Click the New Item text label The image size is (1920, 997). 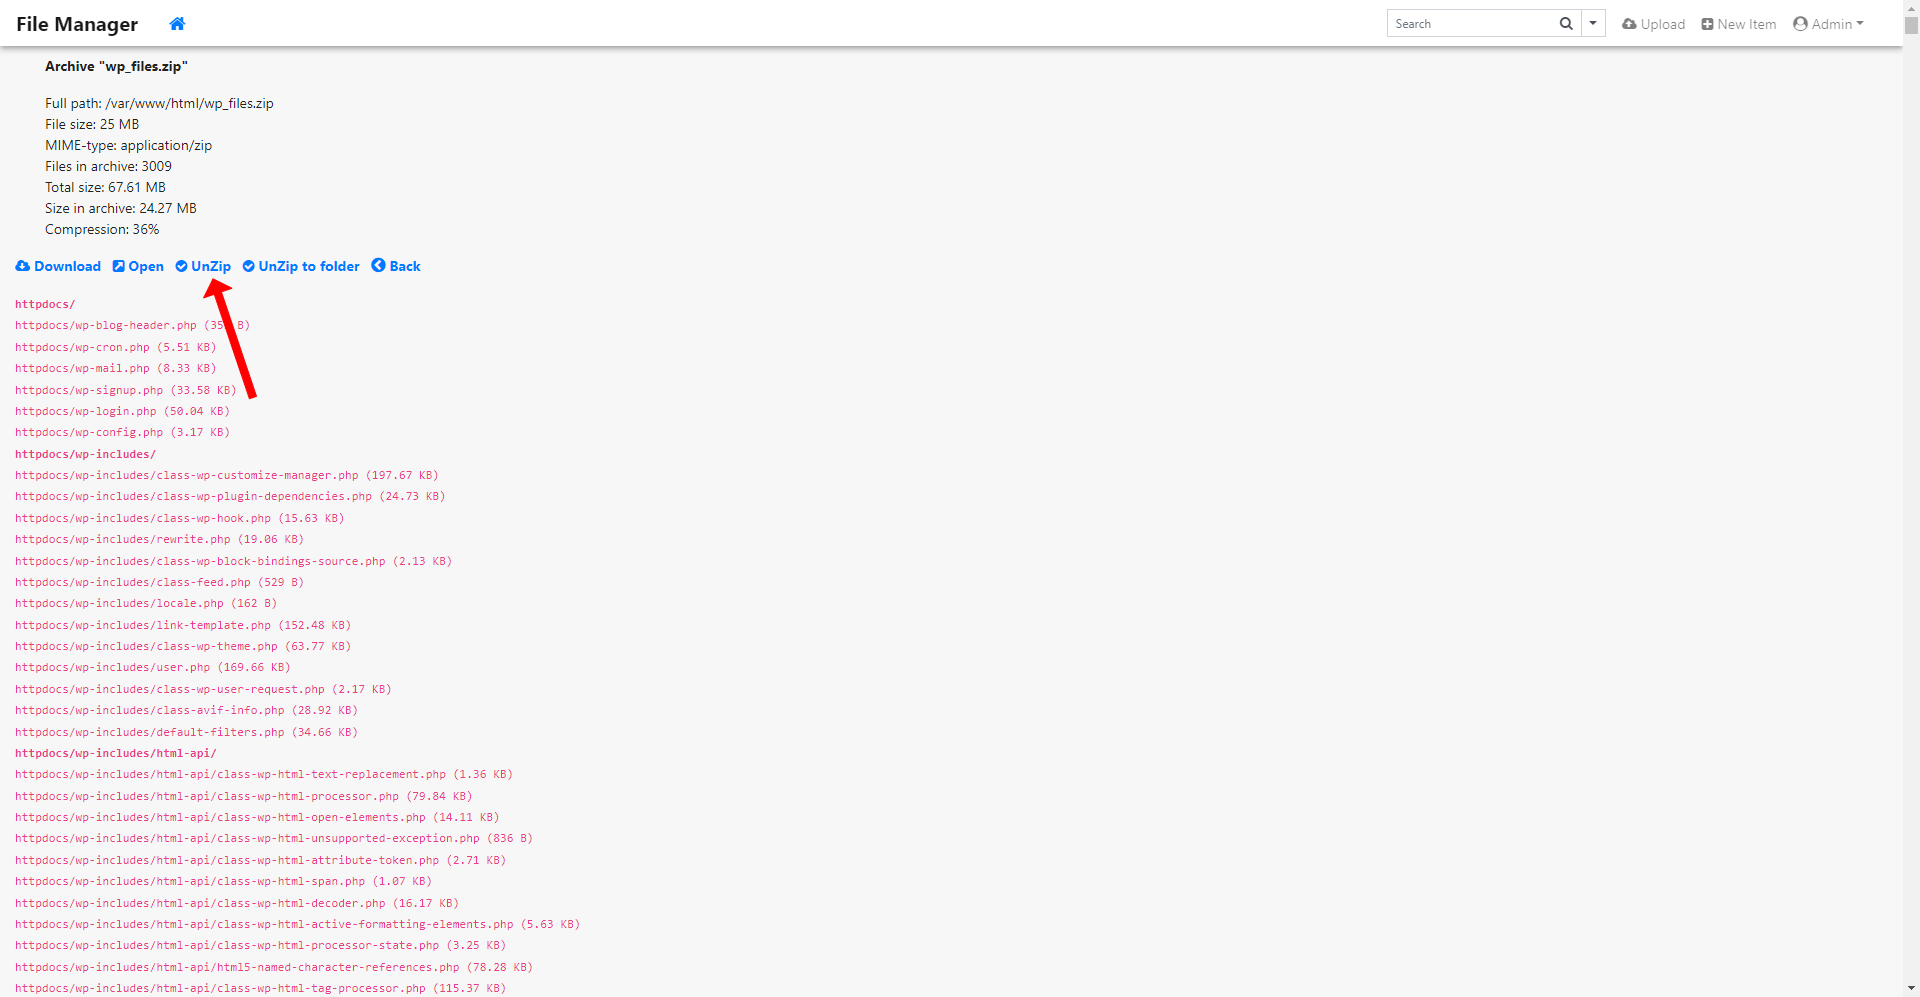pyautogui.click(x=1746, y=24)
